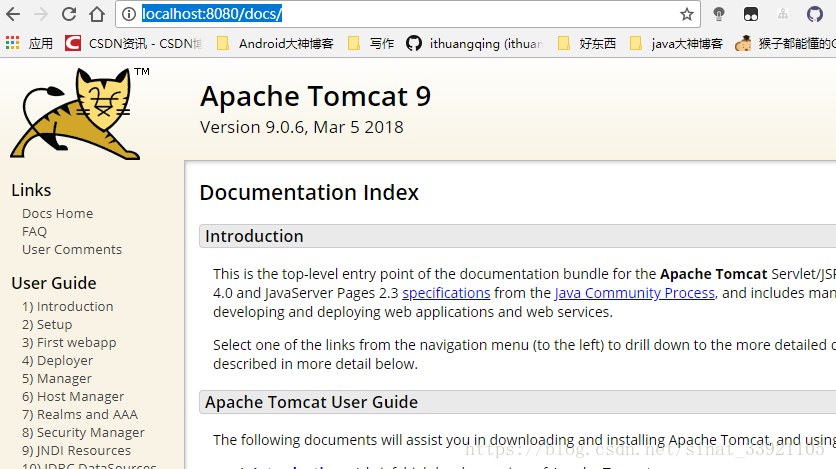
Task: Open 9) JNDI Resources guide
Action: [x=76, y=451]
